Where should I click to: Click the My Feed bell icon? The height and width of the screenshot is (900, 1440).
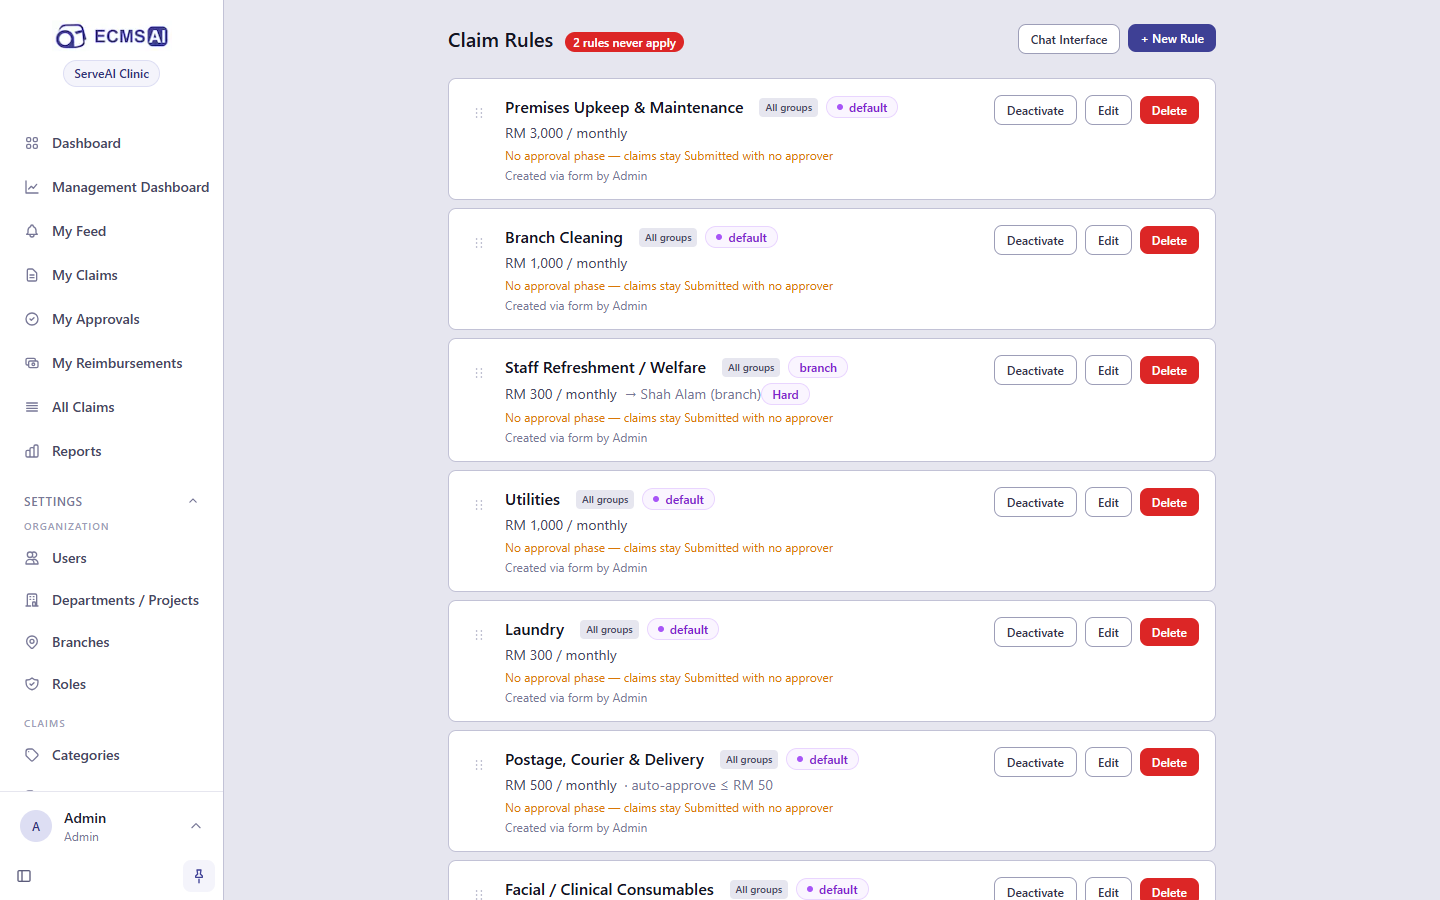pos(32,231)
